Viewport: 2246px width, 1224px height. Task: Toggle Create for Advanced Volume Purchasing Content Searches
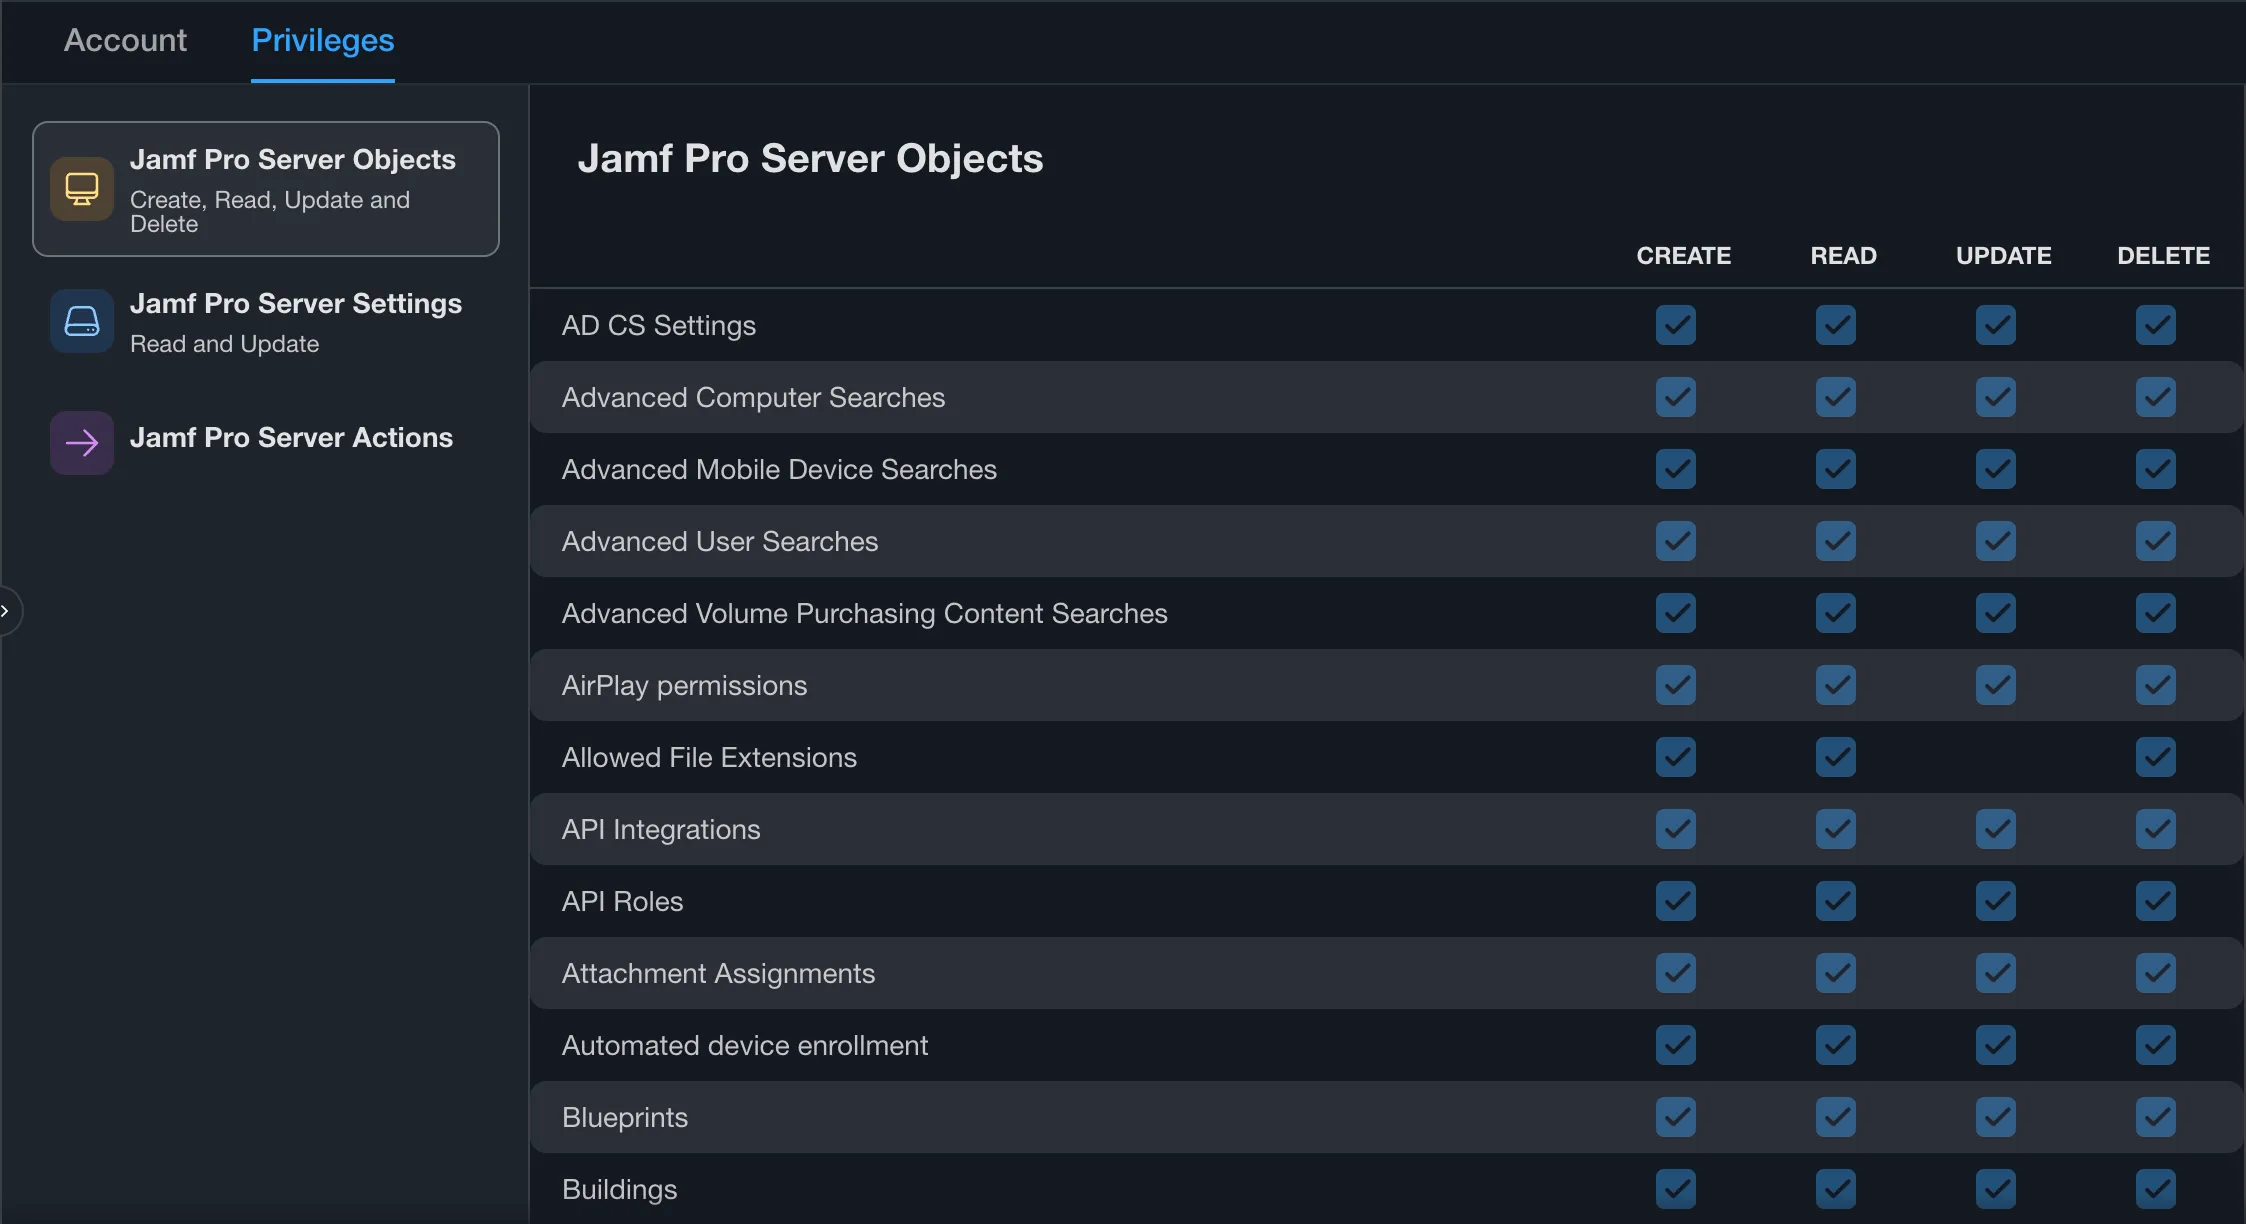point(1676,613)
